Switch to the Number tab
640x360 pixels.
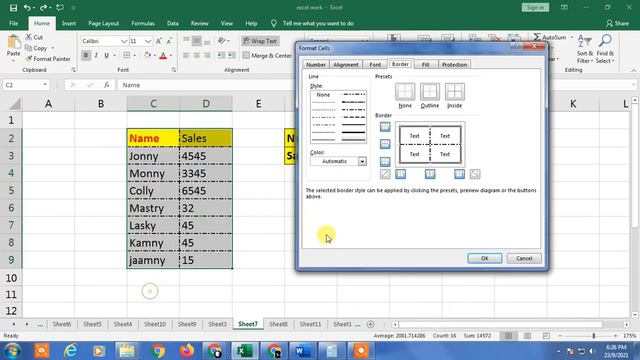316,64
